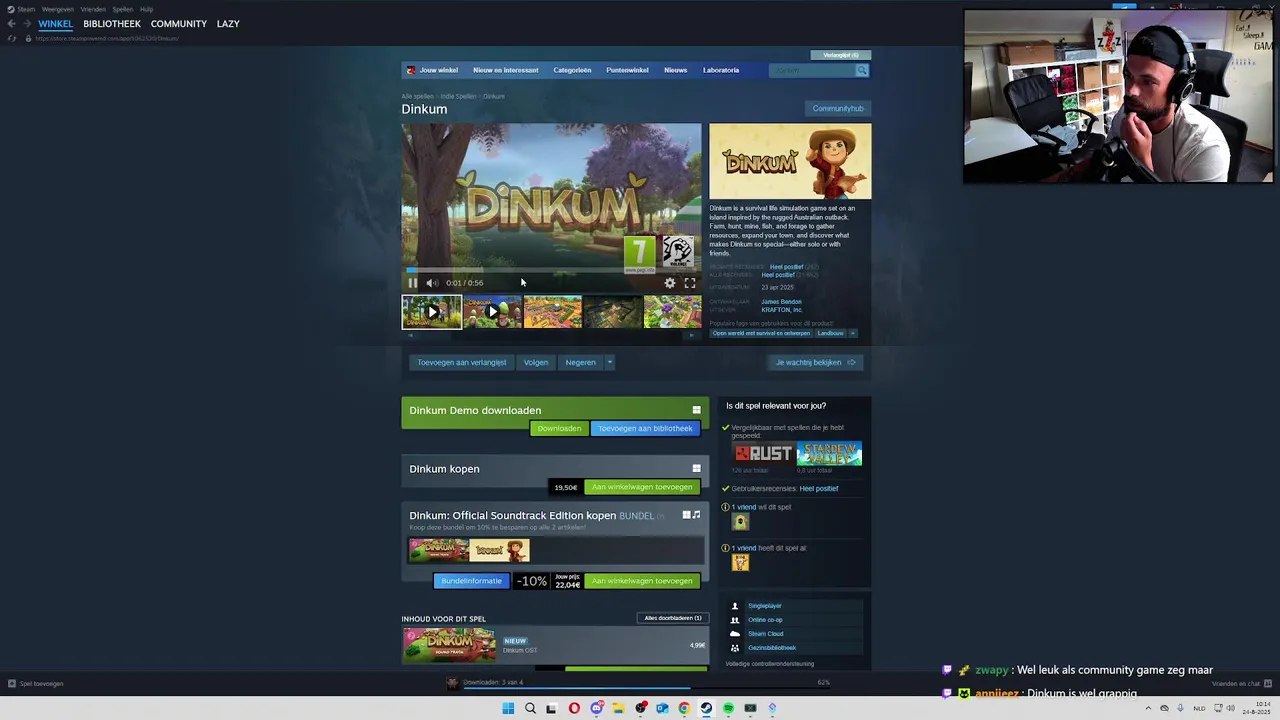The height and width of the screenshot is (720, 1280).
Task: Open Nieuw en interessant menu
Action: 506,70
